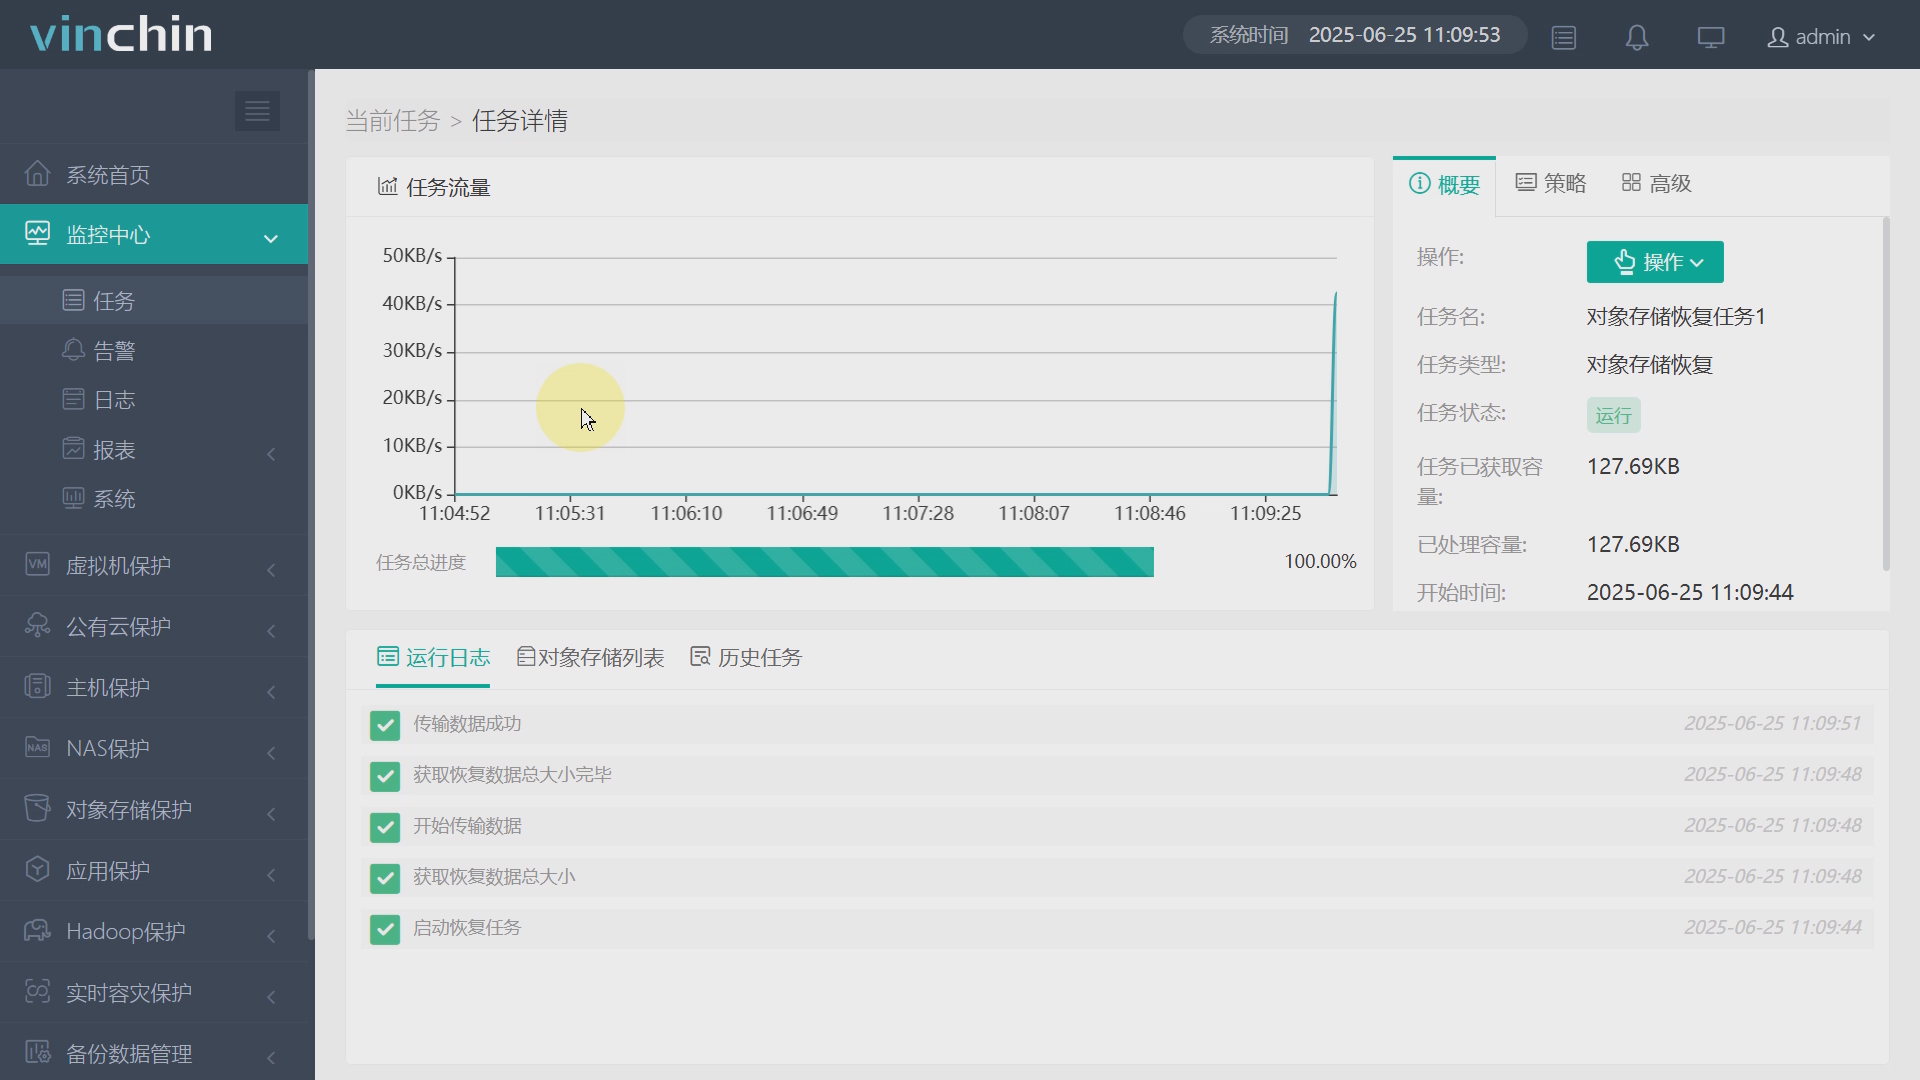Image resolution: width=1920 pixels, height=1080 pixels.
Task: Click 当前任务 breadcrumb link
Action: pos(393,121)
